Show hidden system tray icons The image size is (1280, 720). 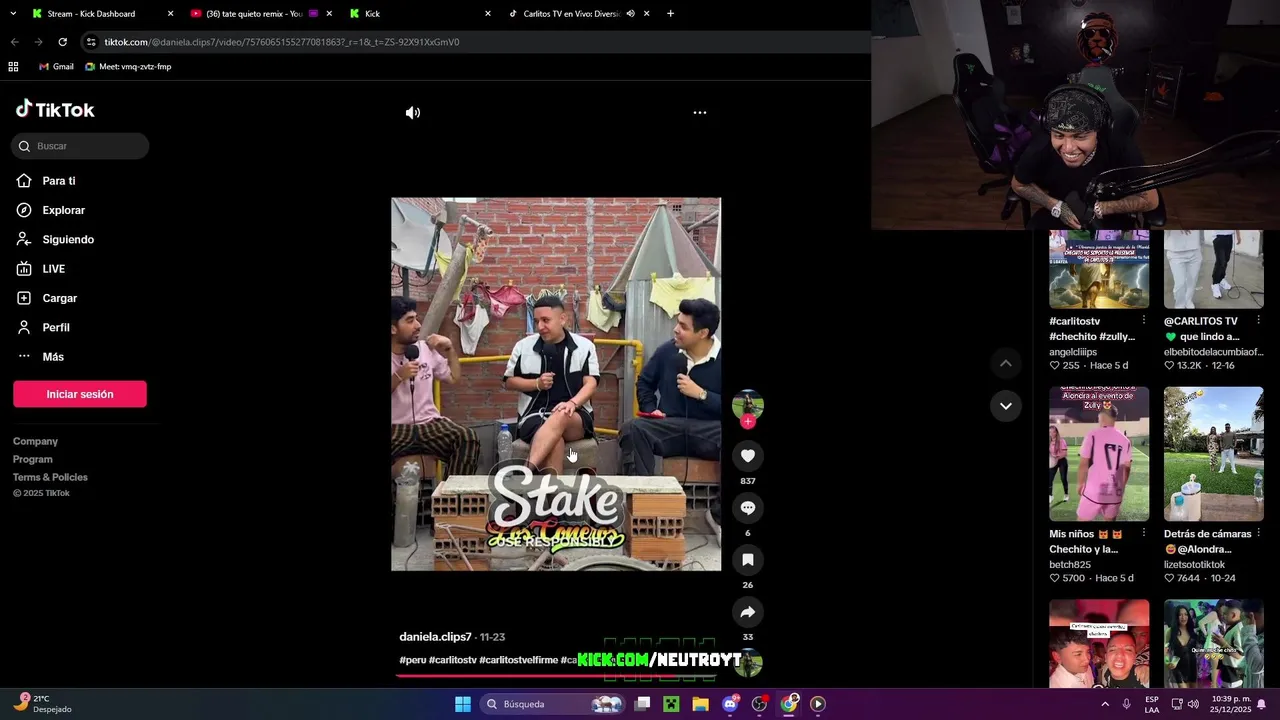tap(1103, 704)
